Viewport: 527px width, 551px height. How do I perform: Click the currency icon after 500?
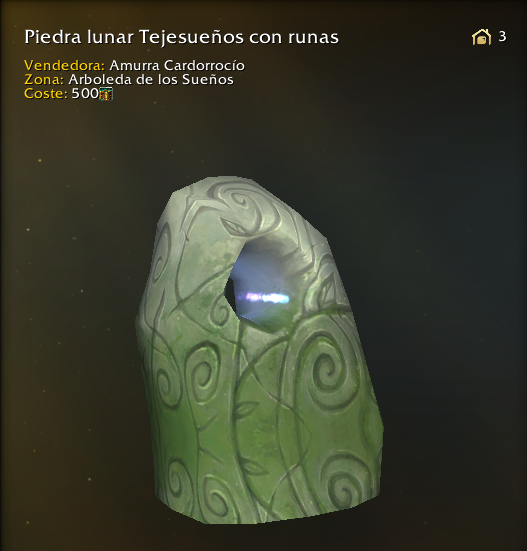(106, 94)
